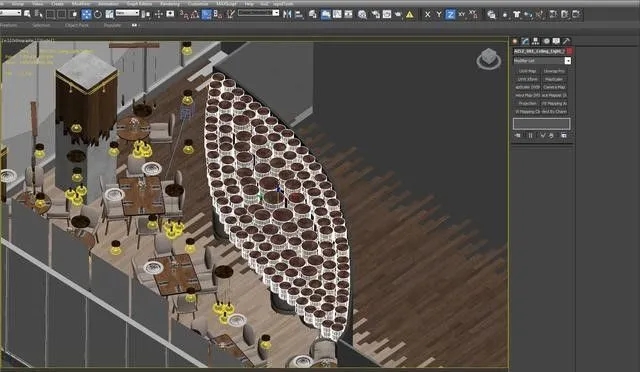This screenshot has width=640, height=372.
Task: Activate the Select and Move tool
Action: tap(86, 15)
